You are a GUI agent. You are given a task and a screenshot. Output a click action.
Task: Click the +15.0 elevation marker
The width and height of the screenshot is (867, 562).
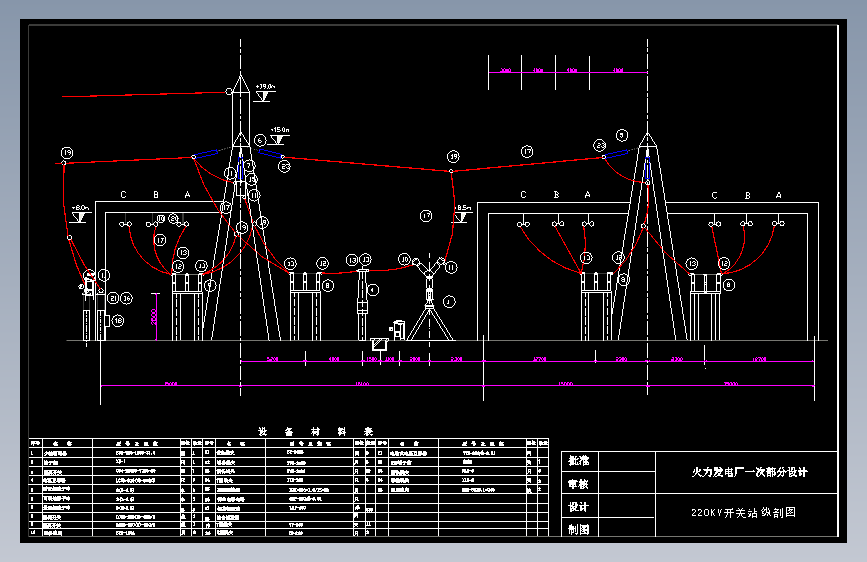(279, 136)
